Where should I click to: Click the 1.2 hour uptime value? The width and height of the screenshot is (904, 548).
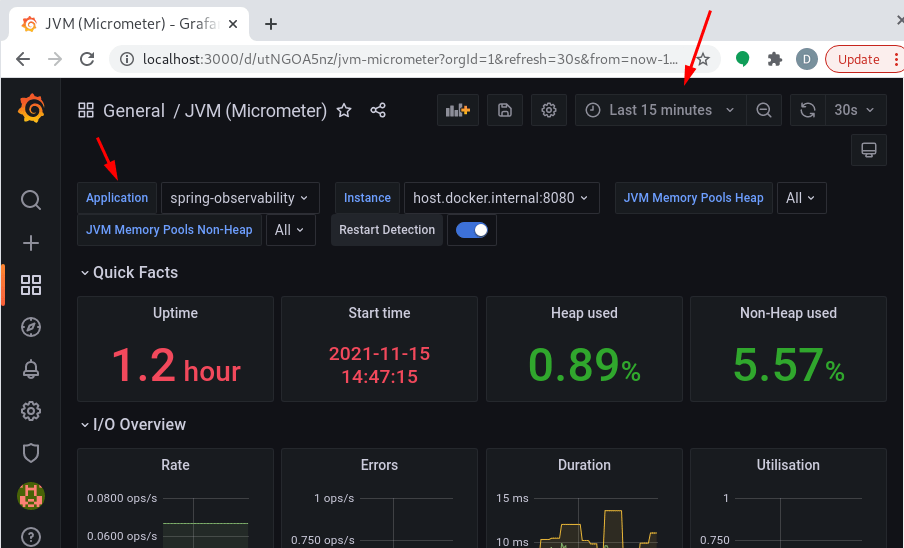point(175,365)
